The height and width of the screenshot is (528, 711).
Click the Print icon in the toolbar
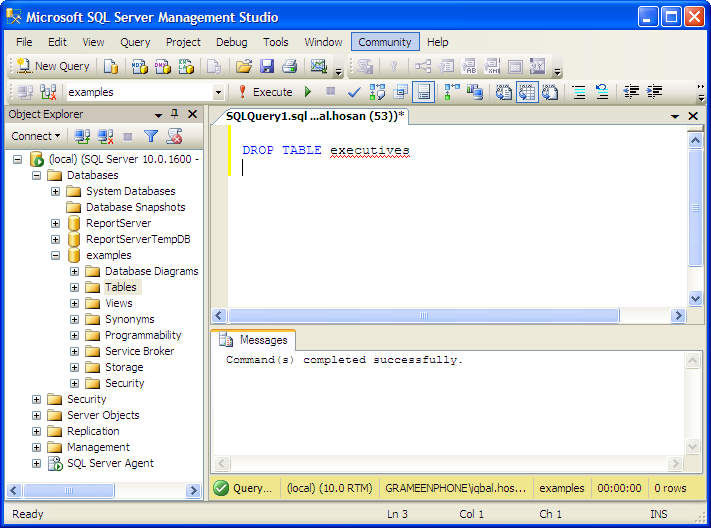click(289, 66)
